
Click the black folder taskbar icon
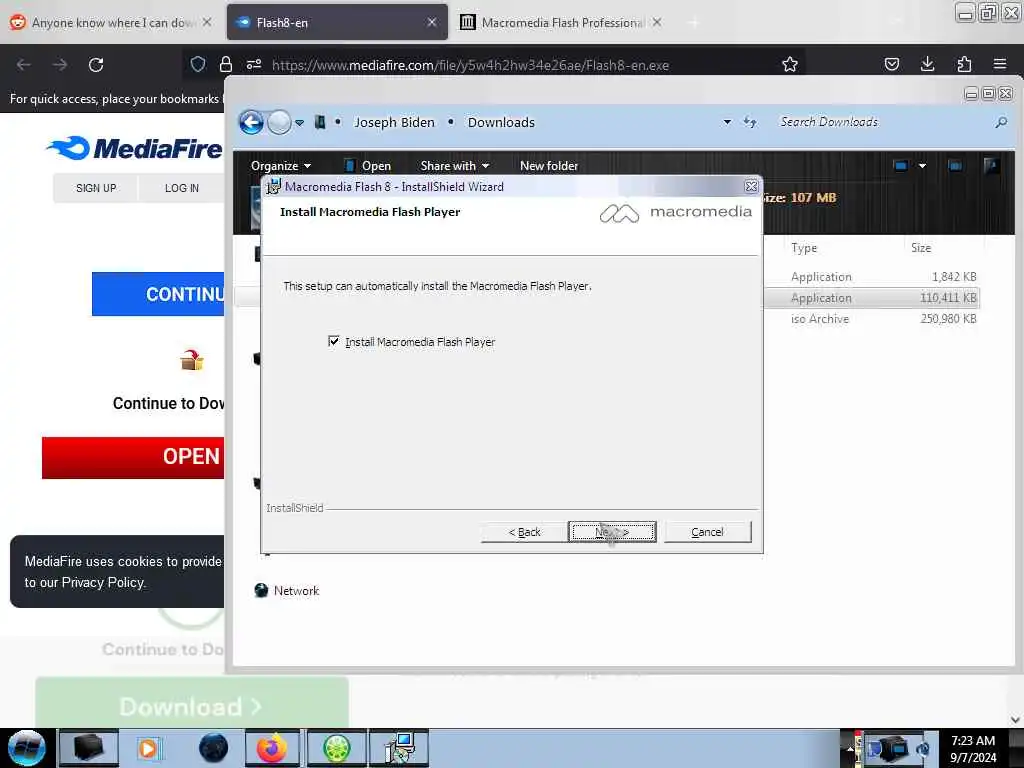point(88,748)
